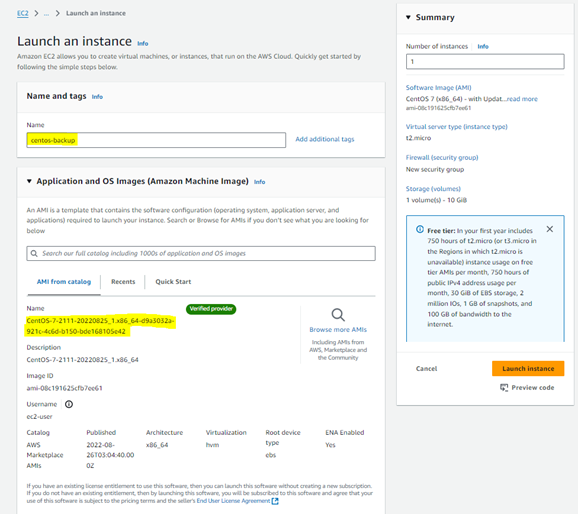Click the Number of instances field
The image size is (578, 514).
(485, 62)
